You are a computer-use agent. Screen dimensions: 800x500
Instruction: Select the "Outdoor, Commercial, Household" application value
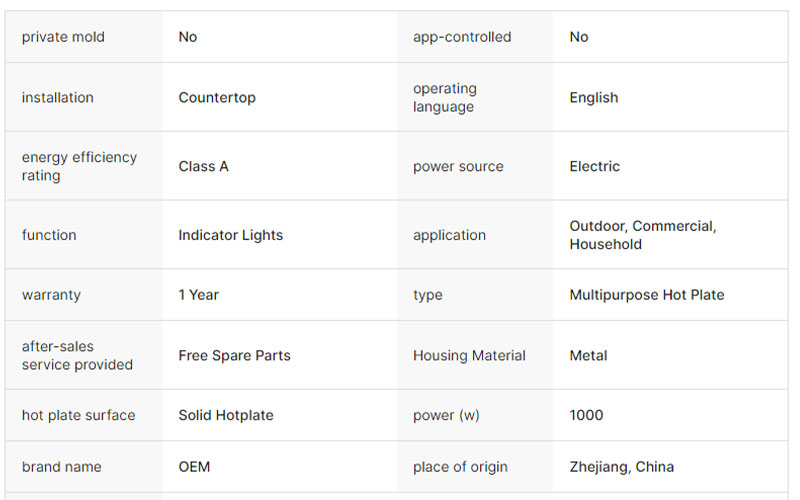[643, 235]
